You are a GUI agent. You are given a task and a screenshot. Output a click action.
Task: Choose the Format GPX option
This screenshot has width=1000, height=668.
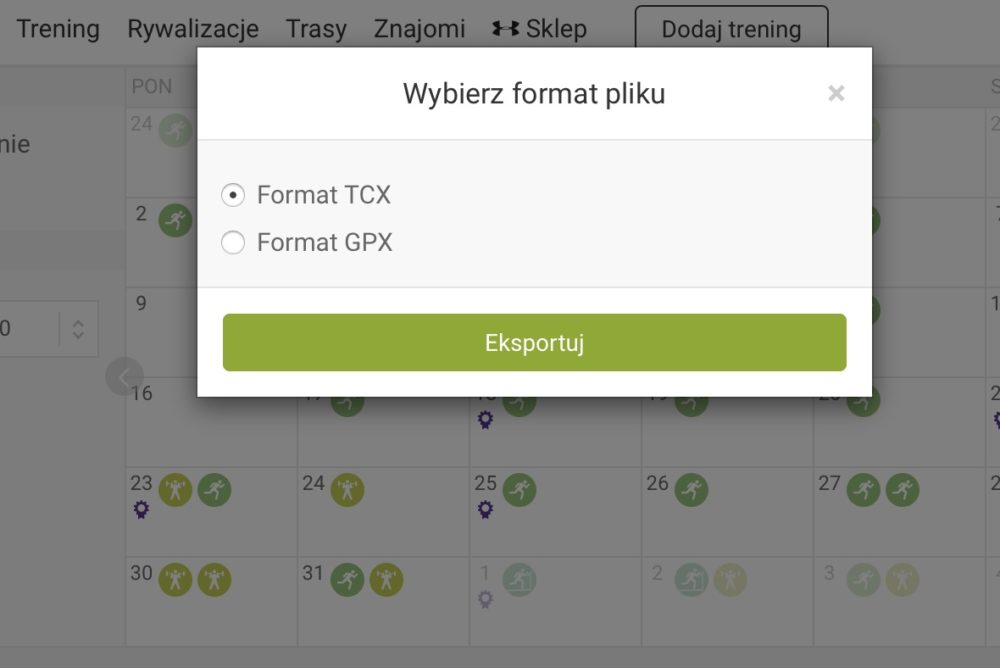[x=233, y=242]
